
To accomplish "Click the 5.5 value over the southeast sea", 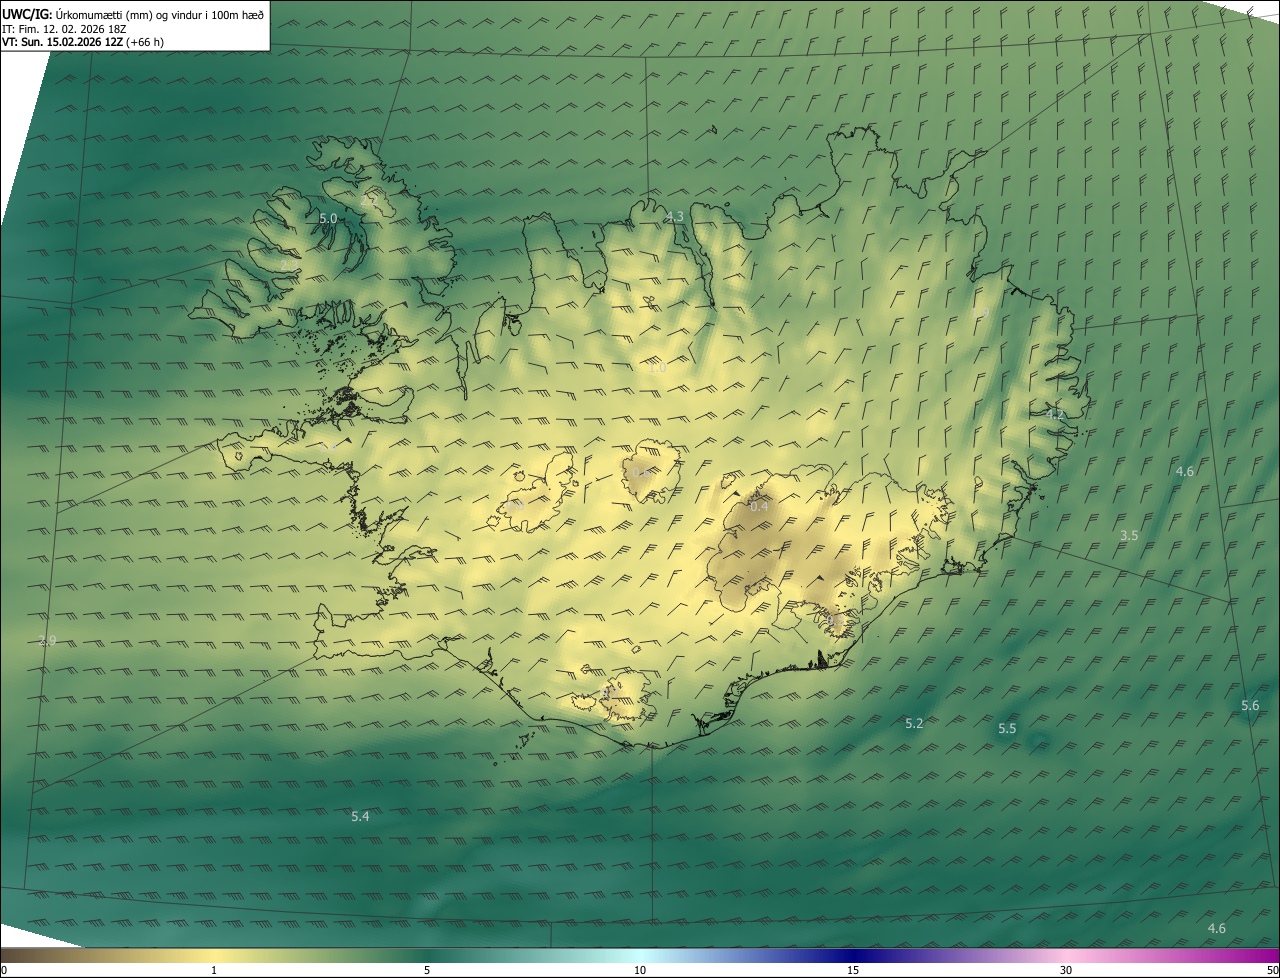I will tap(1007, 729).
